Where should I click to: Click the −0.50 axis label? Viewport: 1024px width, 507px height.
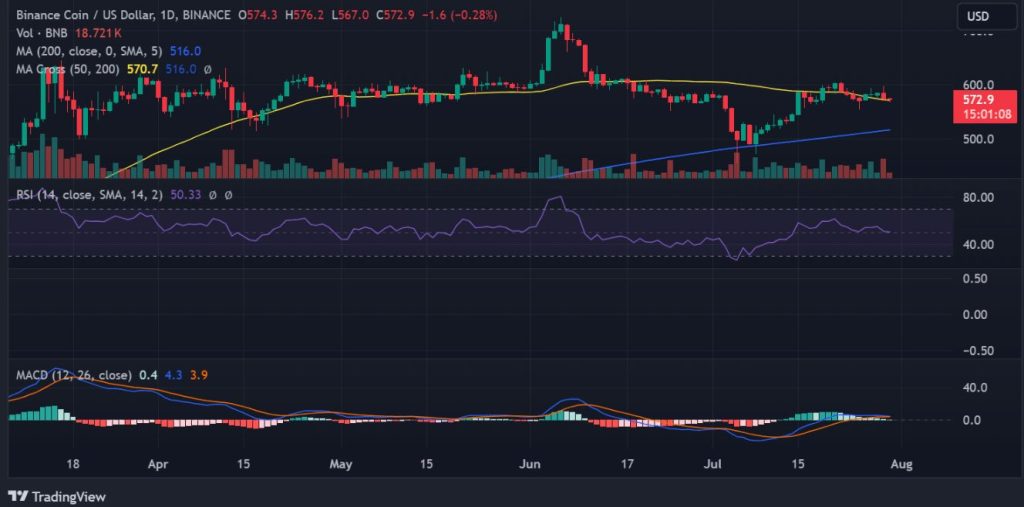point(977,350)
